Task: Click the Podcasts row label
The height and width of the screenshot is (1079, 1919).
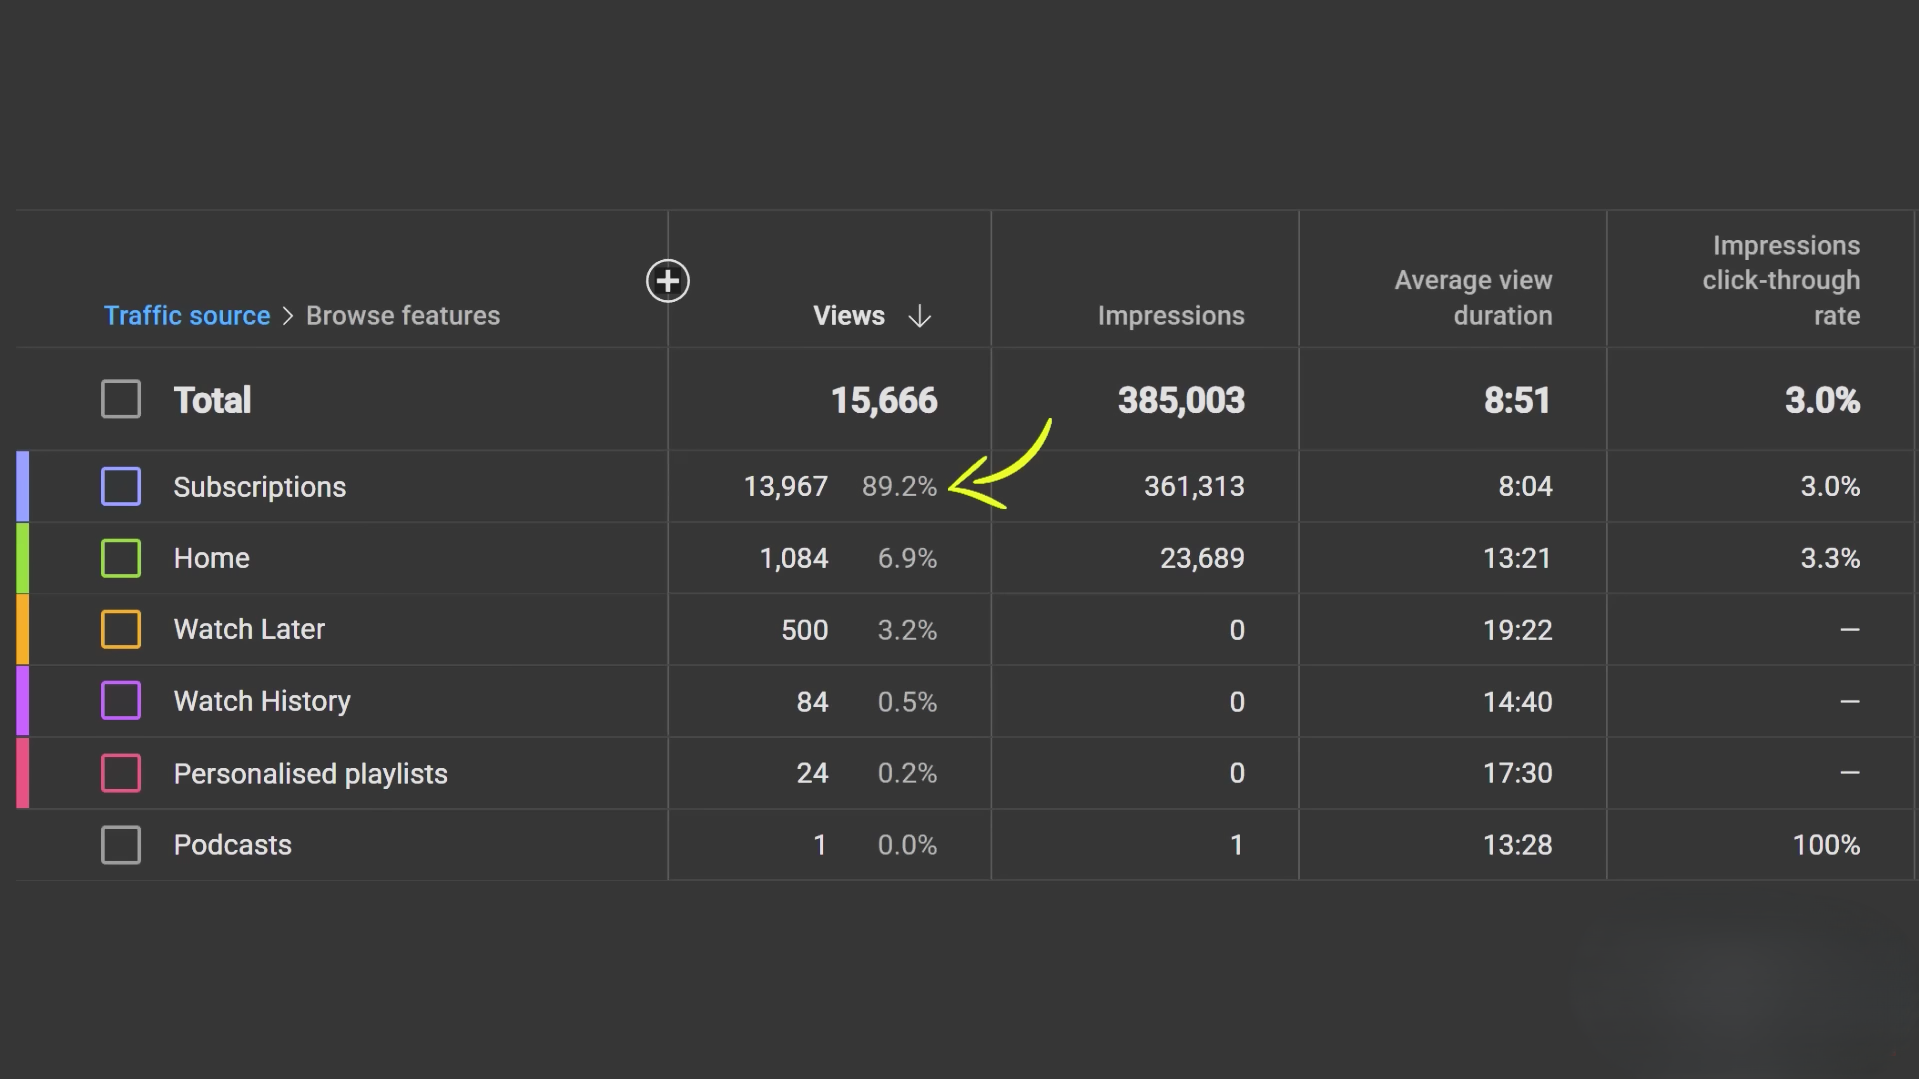Action: (232, 845)
